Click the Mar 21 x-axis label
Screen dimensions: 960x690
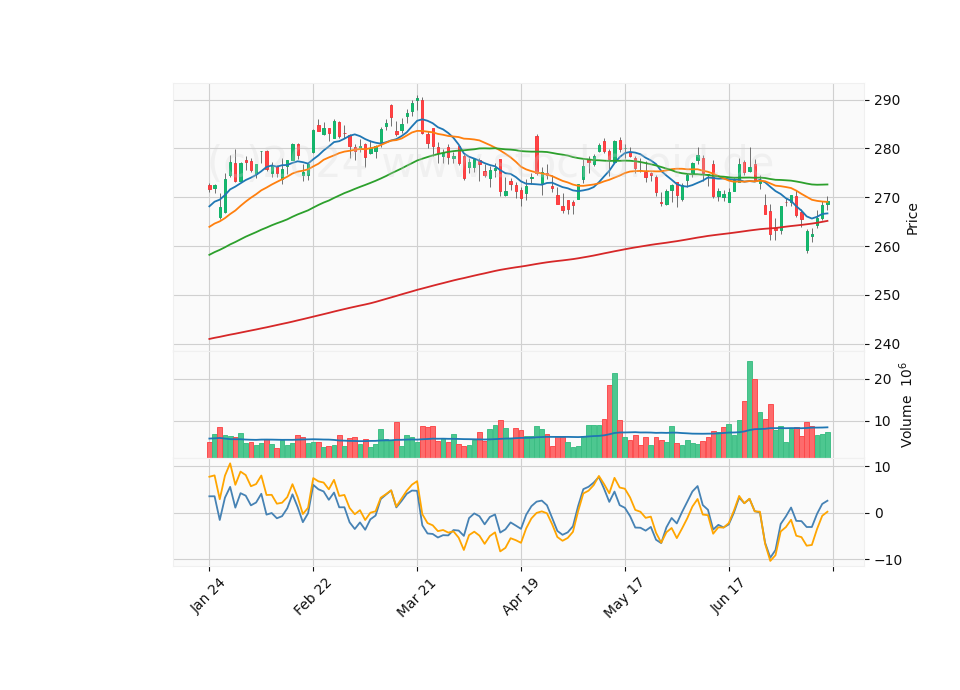(416, 597)
